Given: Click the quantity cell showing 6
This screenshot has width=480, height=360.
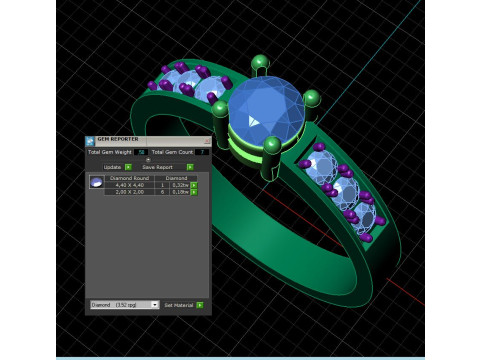Looking at the screenshot, I should click(163, 192).
